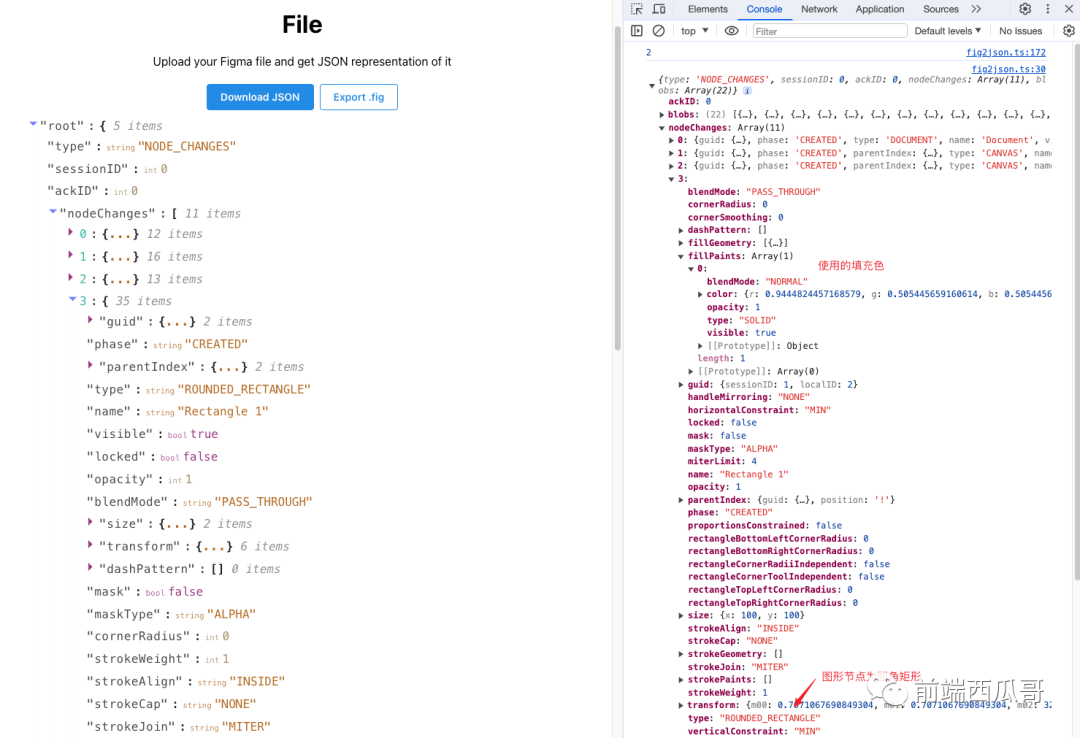The width and height of the screenshot is (1080, 738).
Task: Expand fillGeometry in console
Action: [x=681, y=243]
